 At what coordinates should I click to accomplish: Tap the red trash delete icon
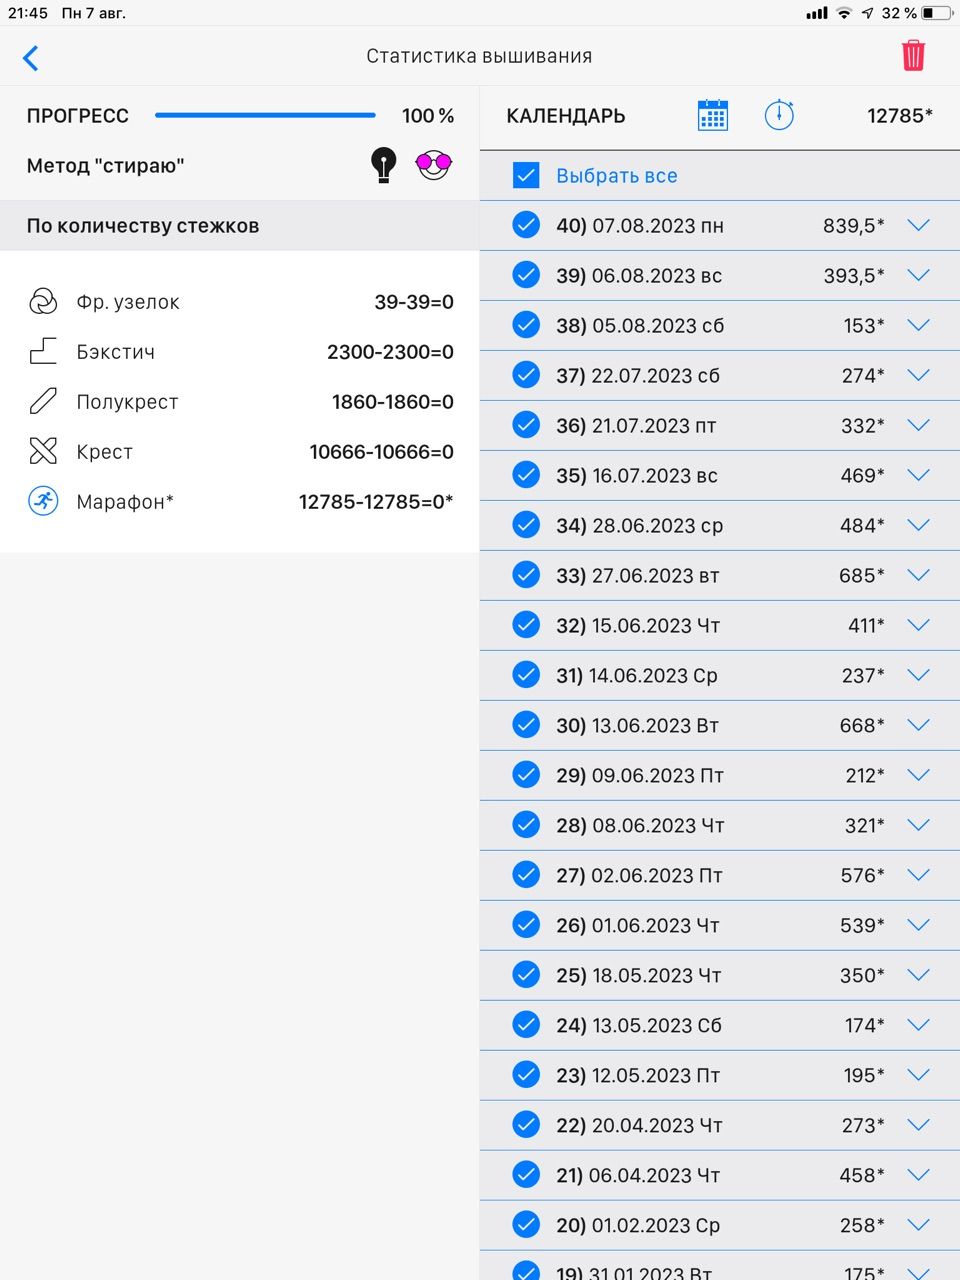click(913, 56)
